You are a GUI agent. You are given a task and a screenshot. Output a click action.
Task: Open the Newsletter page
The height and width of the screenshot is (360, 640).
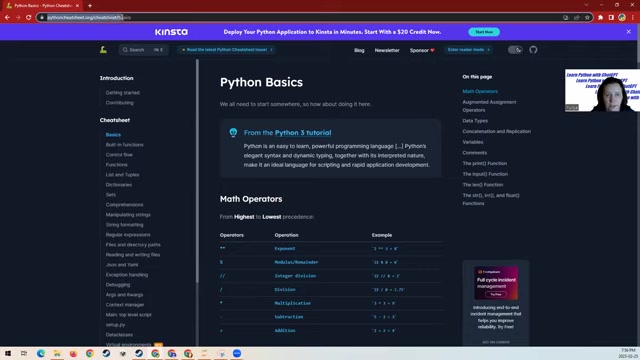click(387, 50)
